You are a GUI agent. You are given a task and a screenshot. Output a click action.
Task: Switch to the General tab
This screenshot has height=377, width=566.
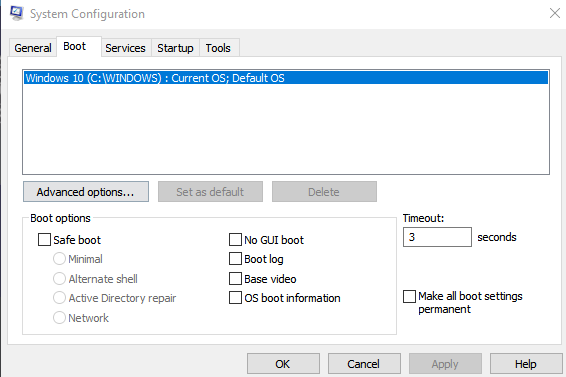[x=33, y=48]
